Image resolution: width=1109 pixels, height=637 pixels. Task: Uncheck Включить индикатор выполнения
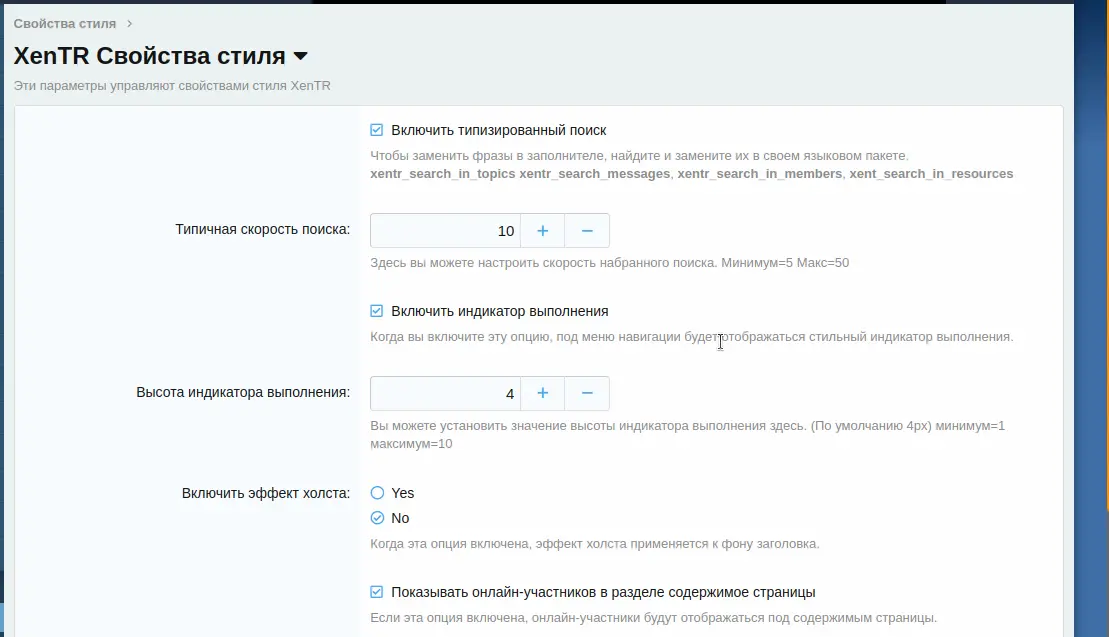377,311
